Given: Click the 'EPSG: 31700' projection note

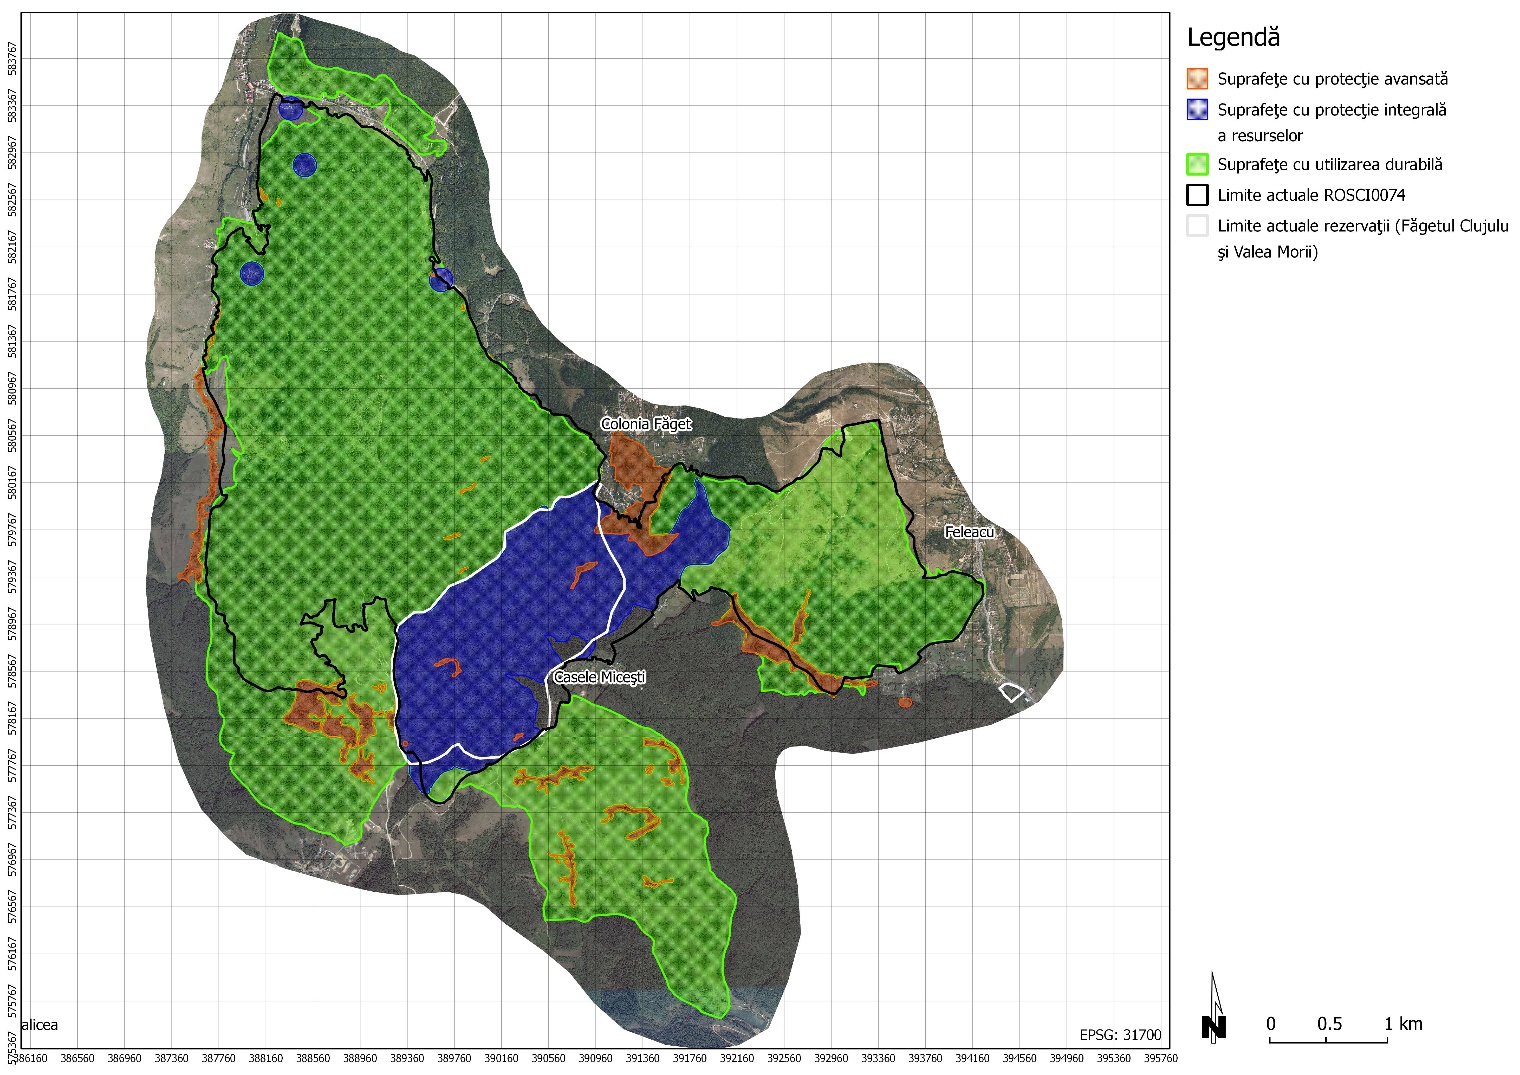Looking at the screenshot, I should [1121, 1035].
